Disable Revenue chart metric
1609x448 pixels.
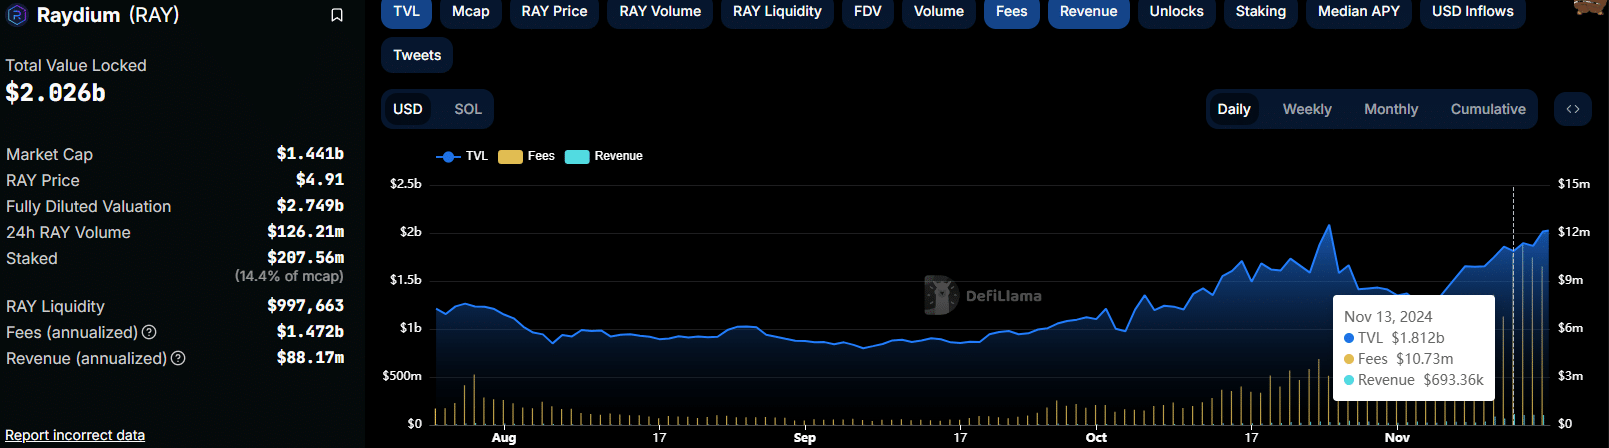(1089, 11)
